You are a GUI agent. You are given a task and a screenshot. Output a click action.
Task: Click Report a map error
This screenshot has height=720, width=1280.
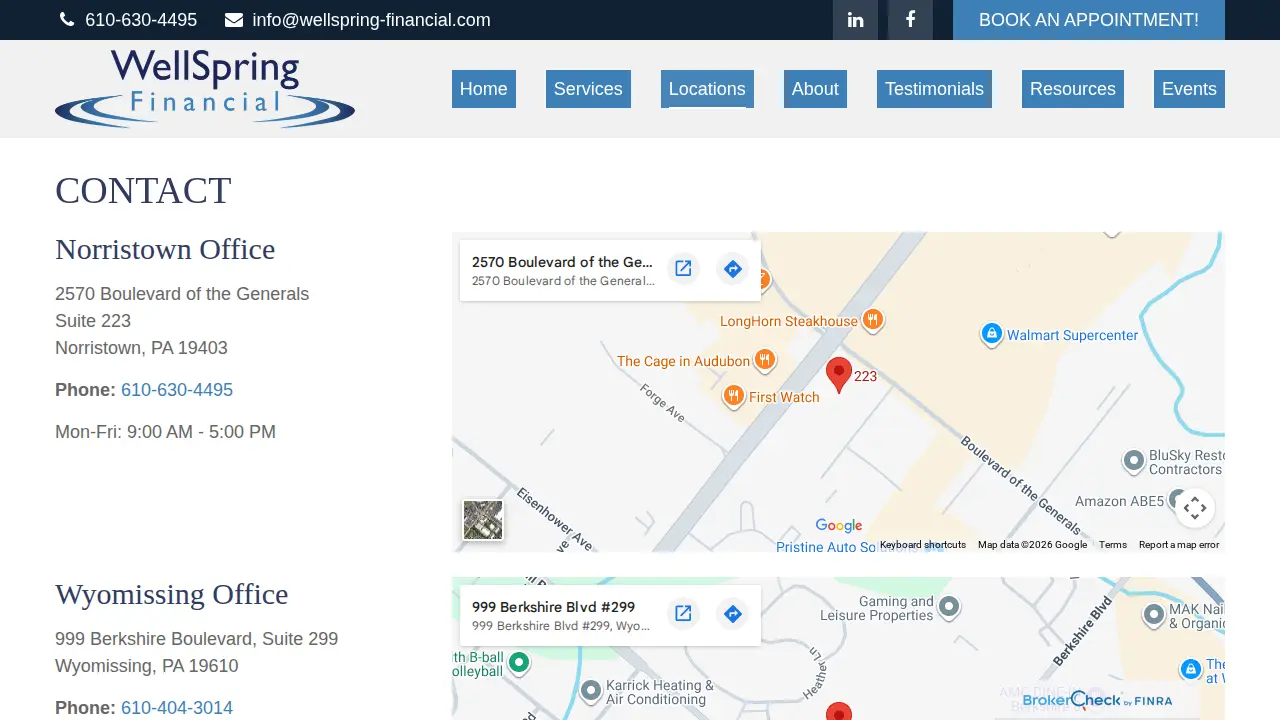click(1179, 545)
